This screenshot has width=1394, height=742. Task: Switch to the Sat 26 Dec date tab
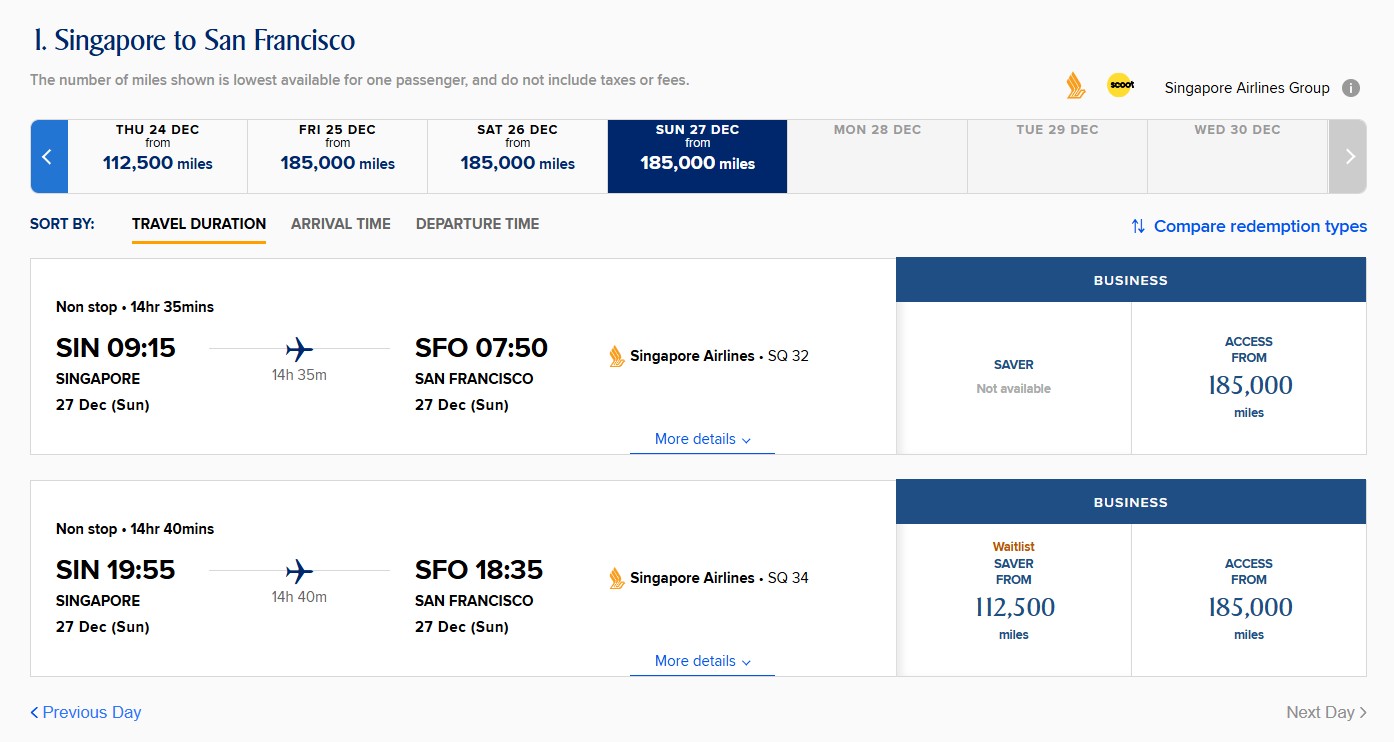click(x=517, y=156)
